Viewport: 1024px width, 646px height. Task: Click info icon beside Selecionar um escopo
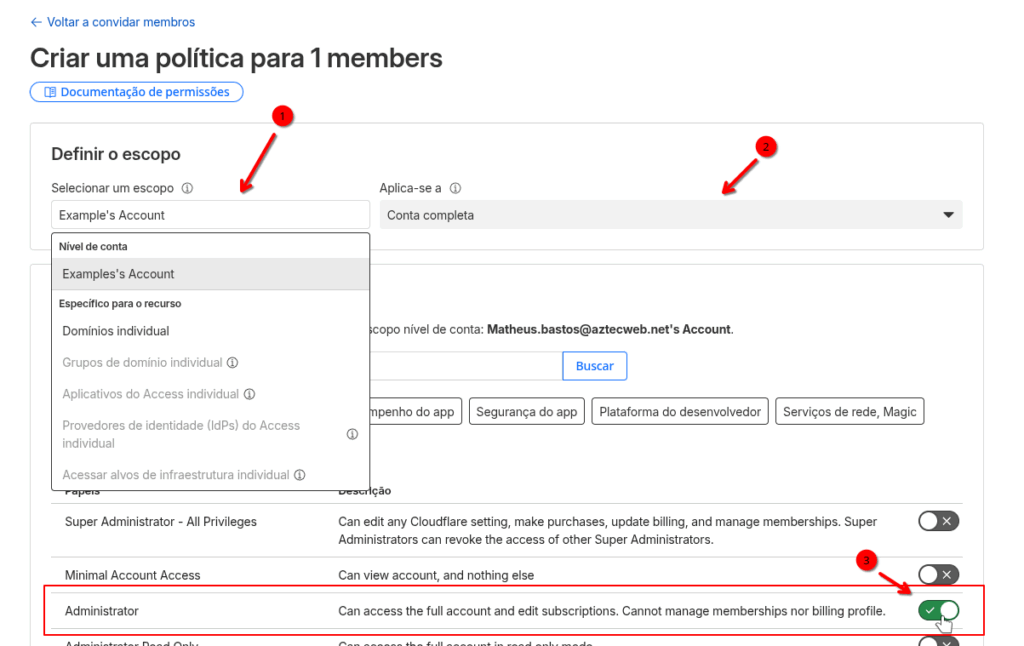pyautogui.click(x=188, y=188)
